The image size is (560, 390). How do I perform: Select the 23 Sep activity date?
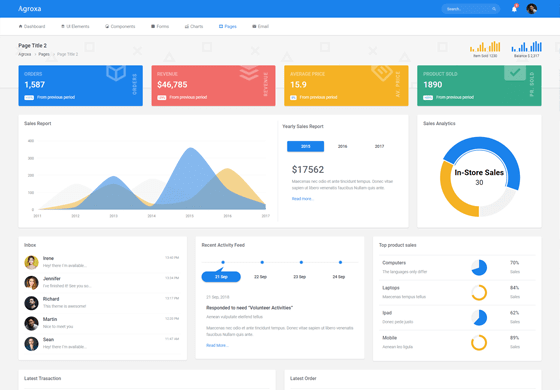[299, 277]
